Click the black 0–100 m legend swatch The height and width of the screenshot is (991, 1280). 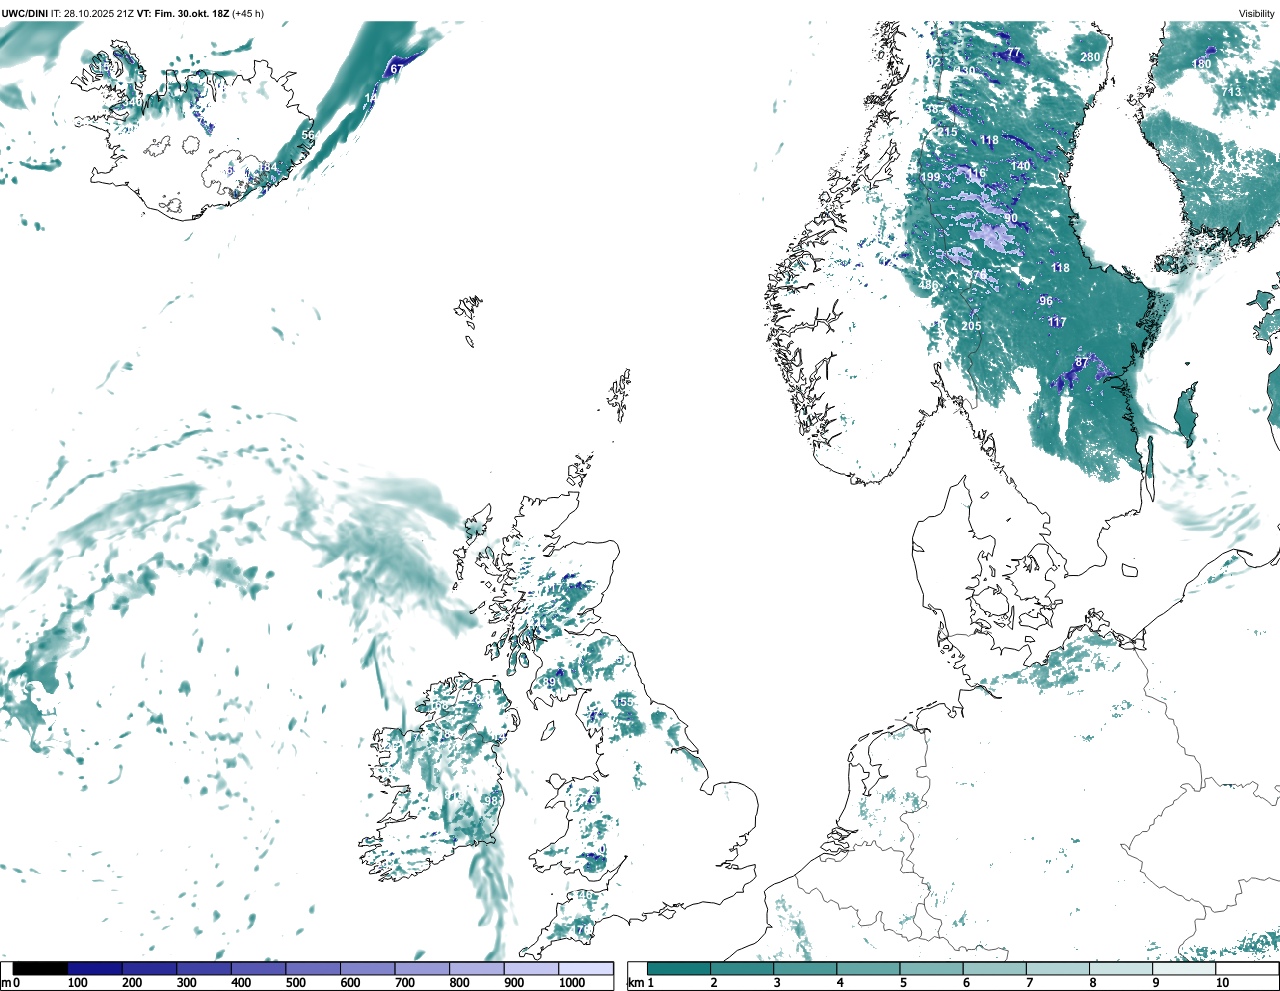click(x=41, y=968)
